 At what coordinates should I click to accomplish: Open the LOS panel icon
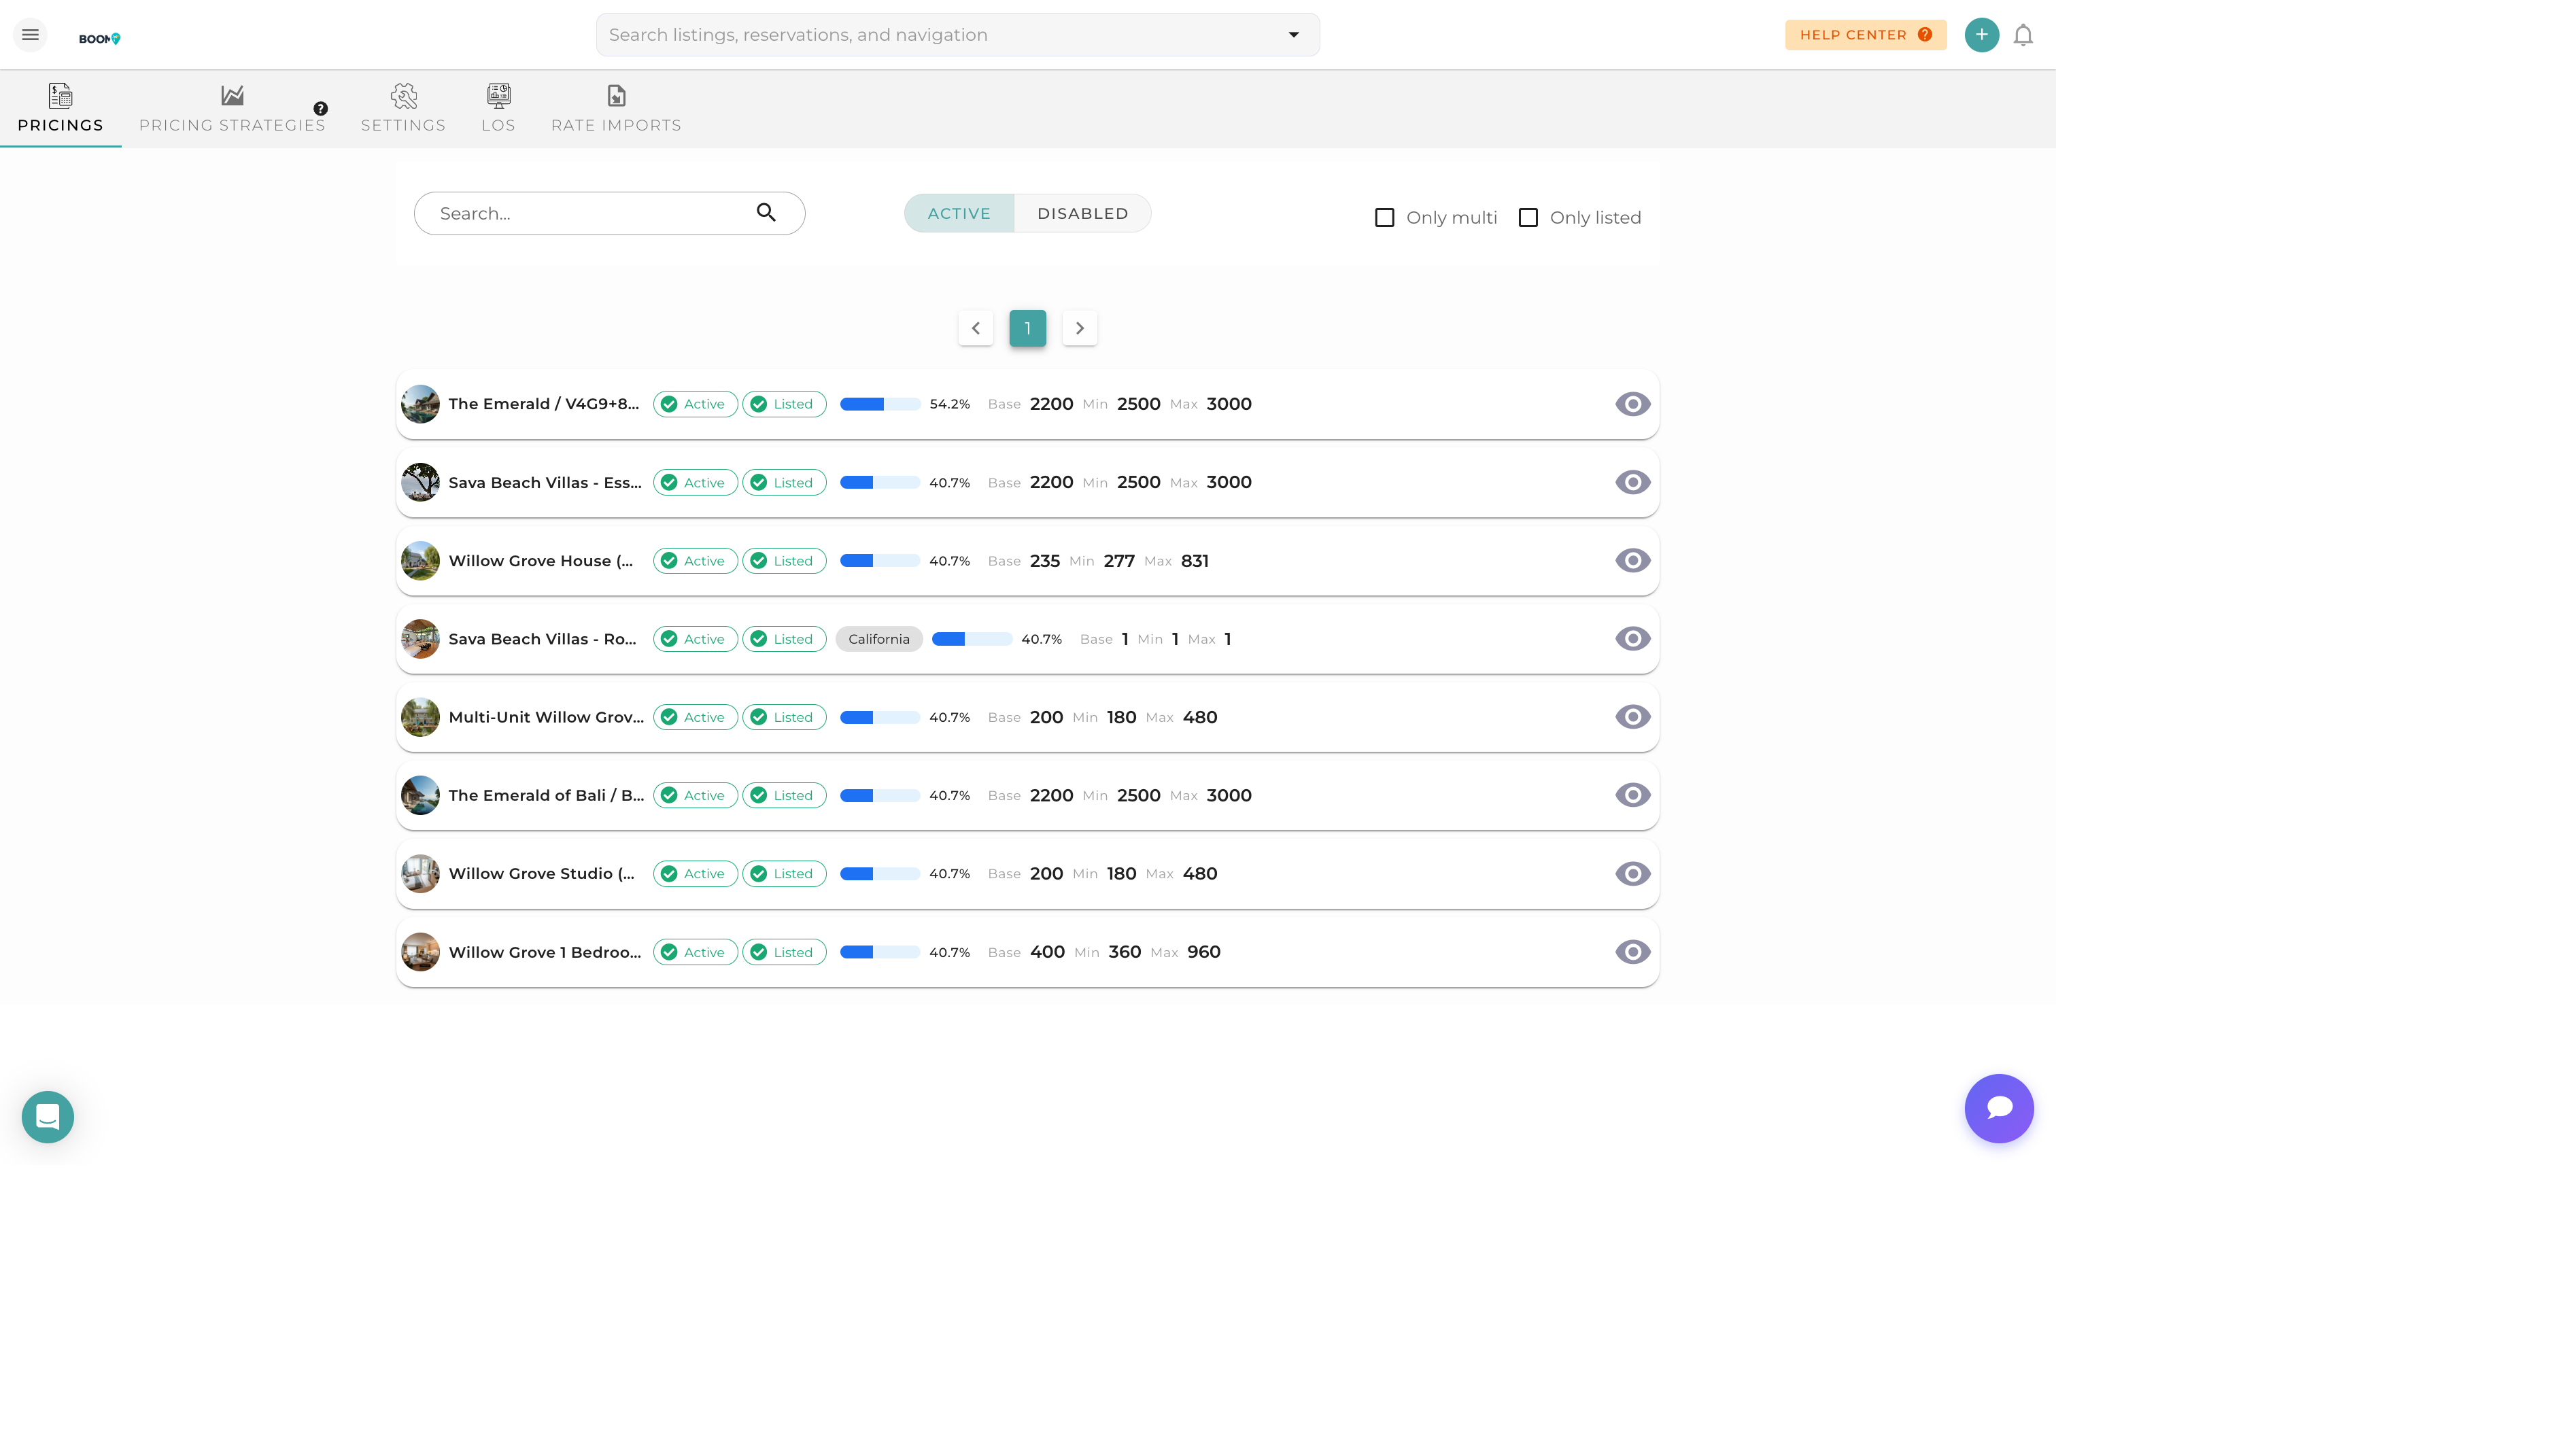pos(497,95)
